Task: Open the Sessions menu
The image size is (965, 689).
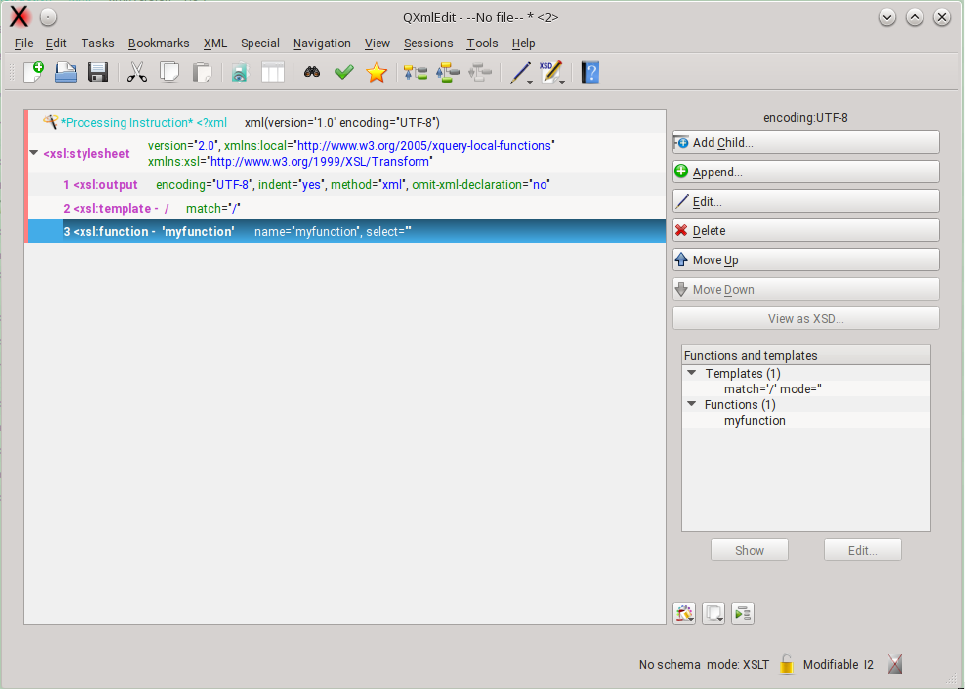Action: coord(428,43)
